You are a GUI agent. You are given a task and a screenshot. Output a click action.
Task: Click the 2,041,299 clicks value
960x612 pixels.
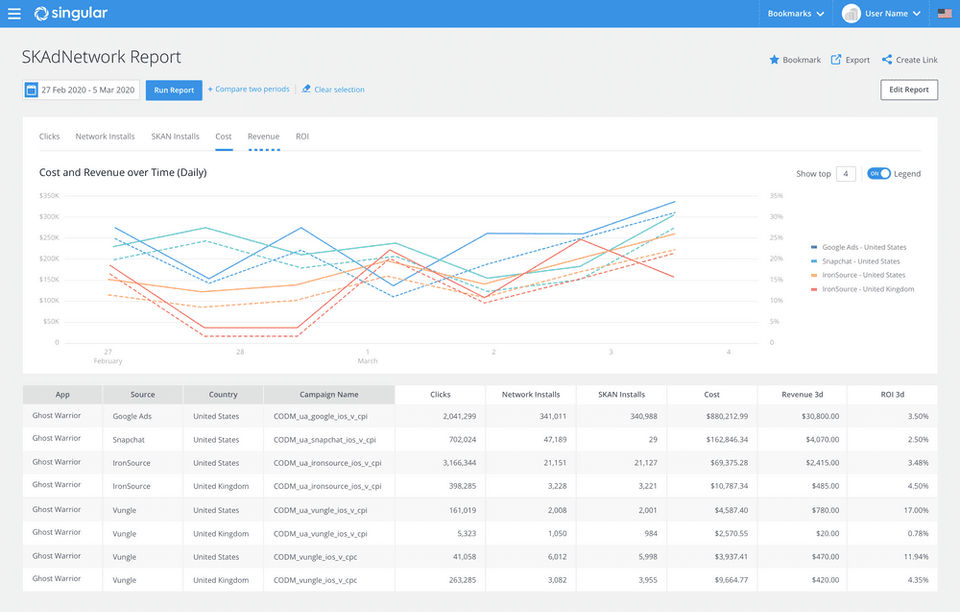459,416
